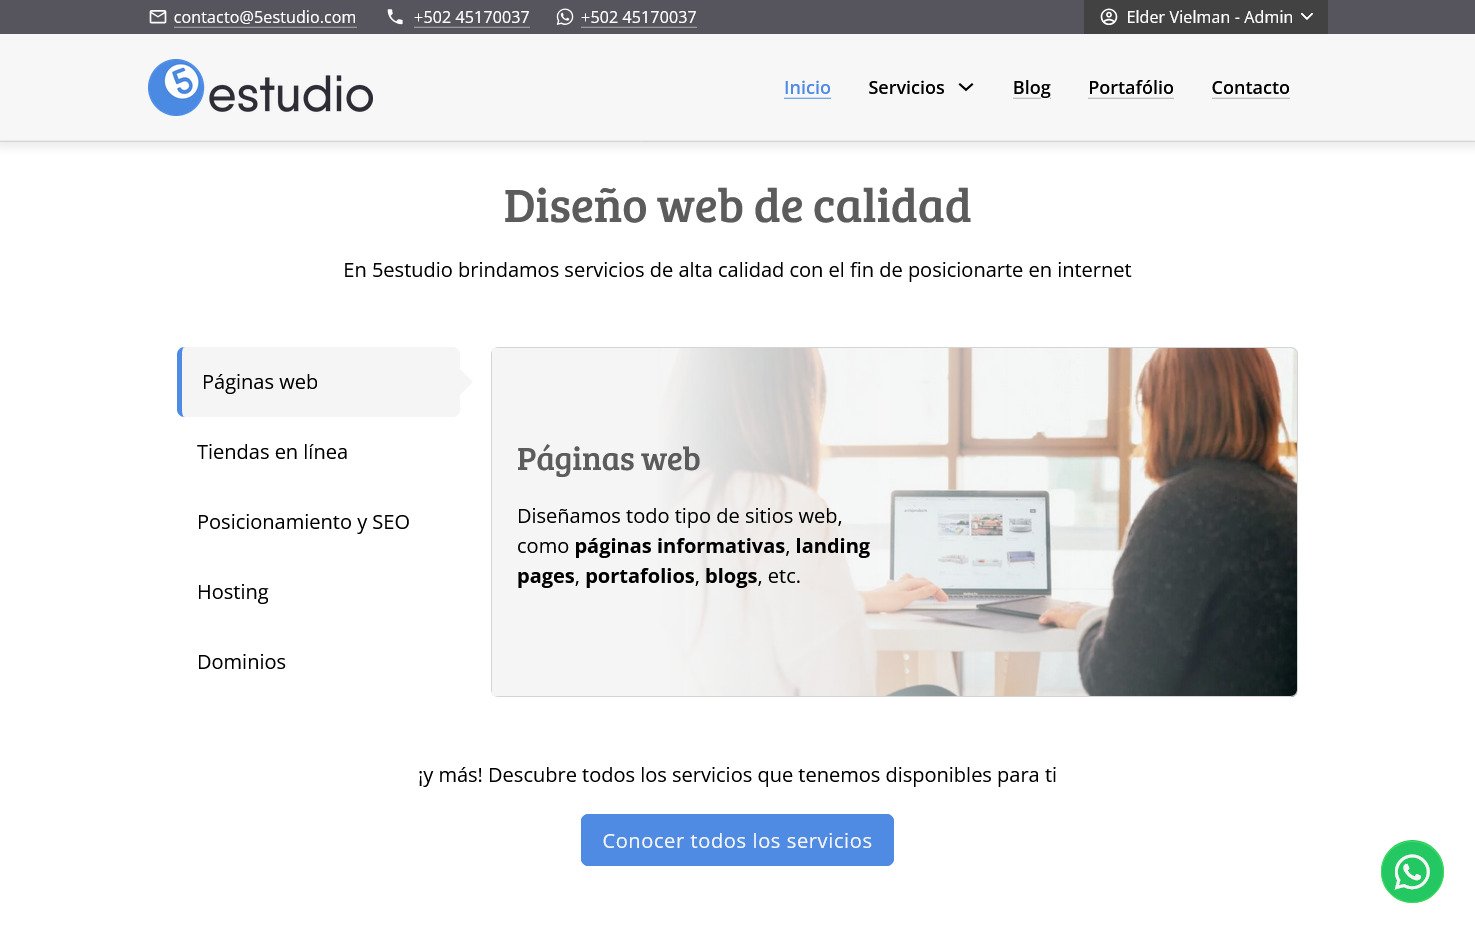Switch to the Tiendas en línea tab

(272, 452)
